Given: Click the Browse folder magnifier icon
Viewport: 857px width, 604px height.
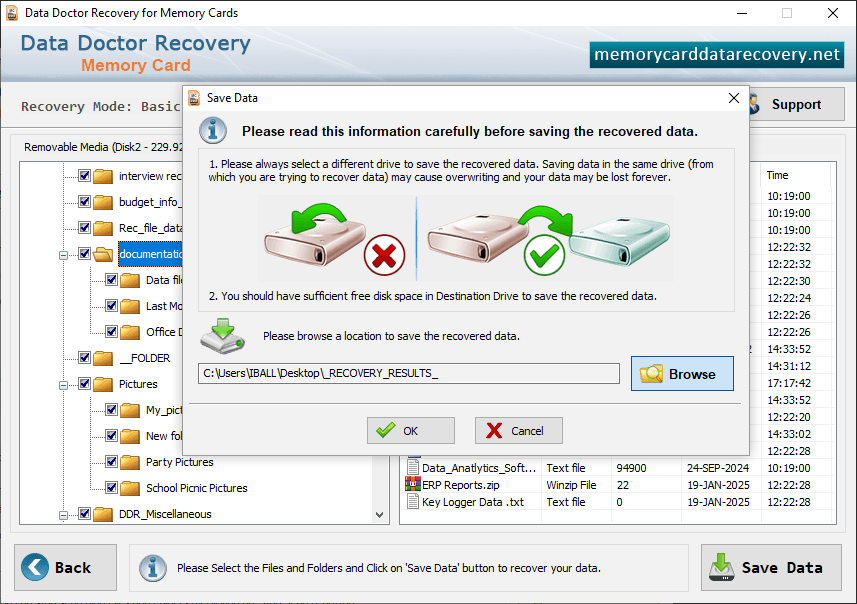Looking at the screenshot, I should (x=651, y=374).
